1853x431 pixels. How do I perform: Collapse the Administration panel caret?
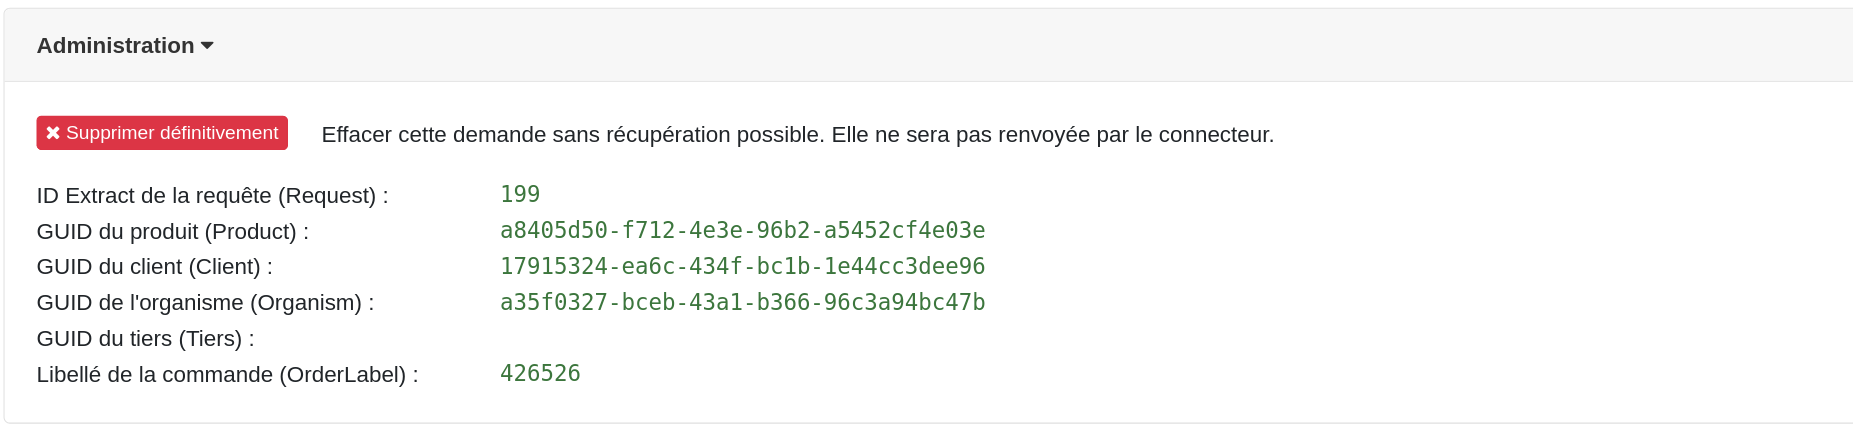click(x=207, y=46)
